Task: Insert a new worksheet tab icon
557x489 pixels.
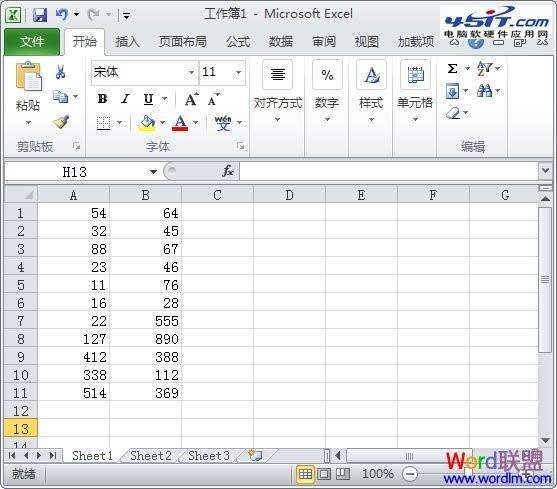Action: tap(255, 455)
